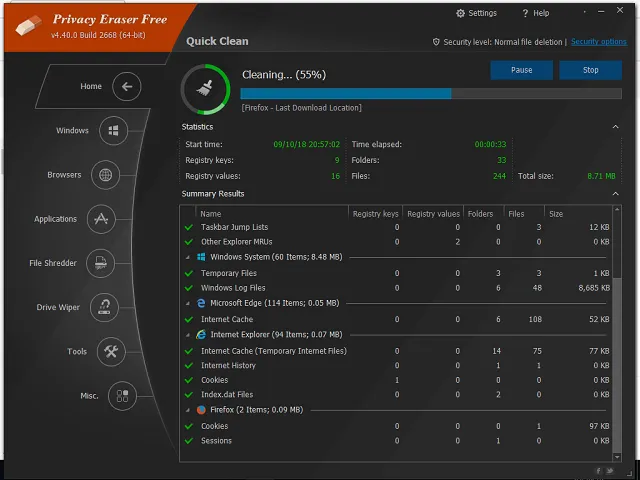Click the Home back-arrow icon
This screenshot has width=640, height=480.
coord(127,87)
